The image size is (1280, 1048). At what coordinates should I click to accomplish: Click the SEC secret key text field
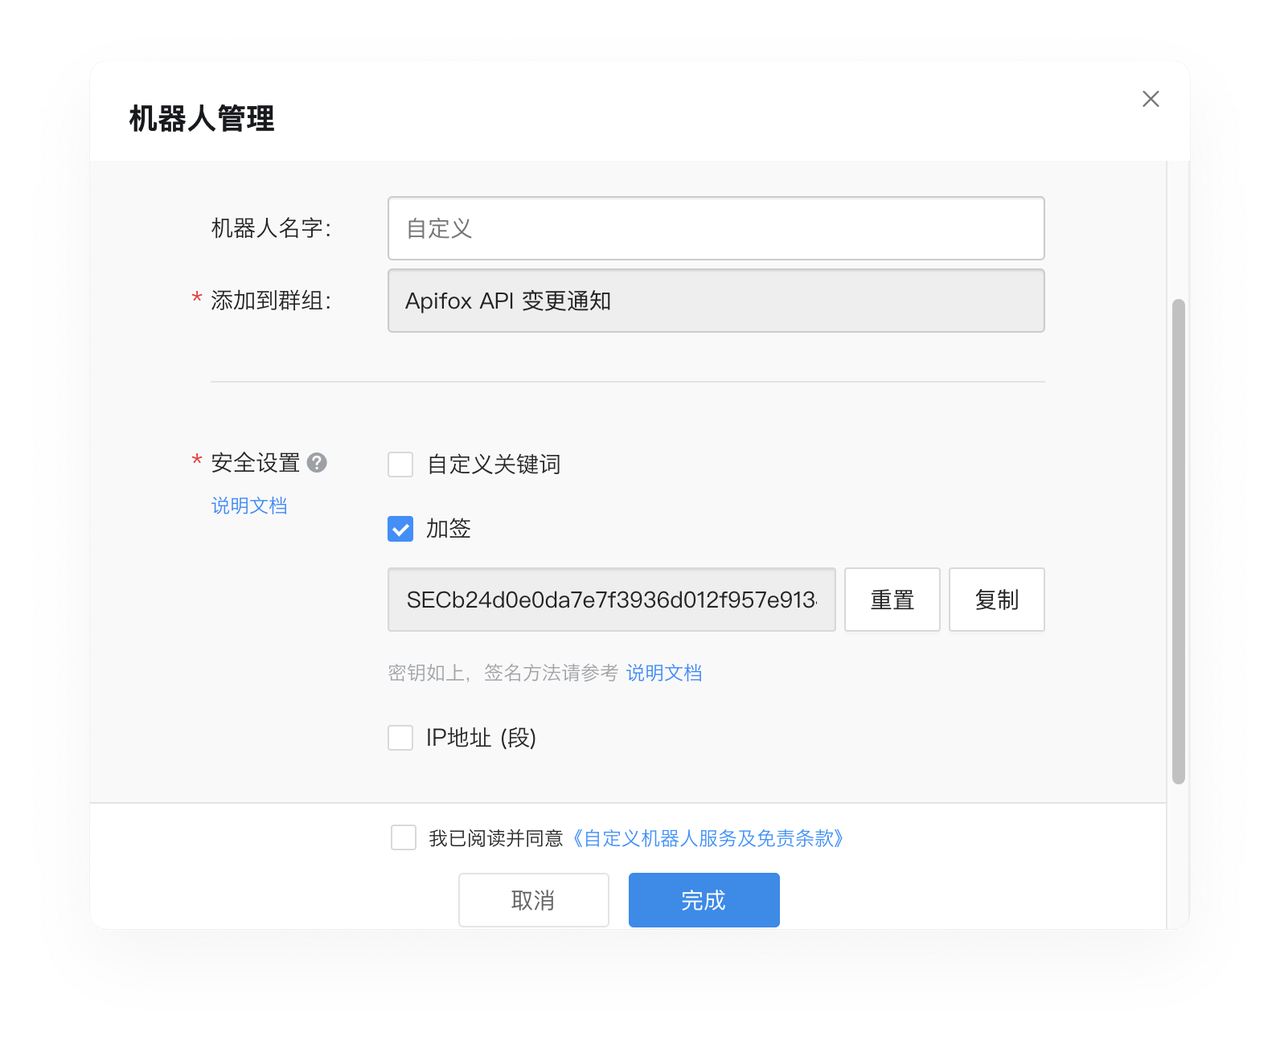611,600
